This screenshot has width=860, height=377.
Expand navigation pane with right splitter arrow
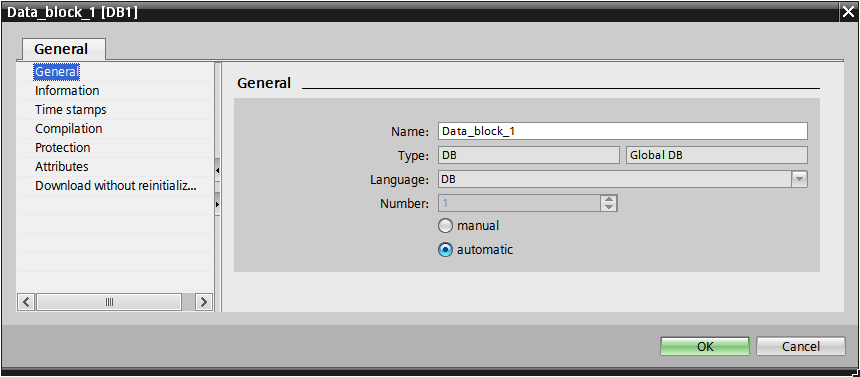(217, 204)
